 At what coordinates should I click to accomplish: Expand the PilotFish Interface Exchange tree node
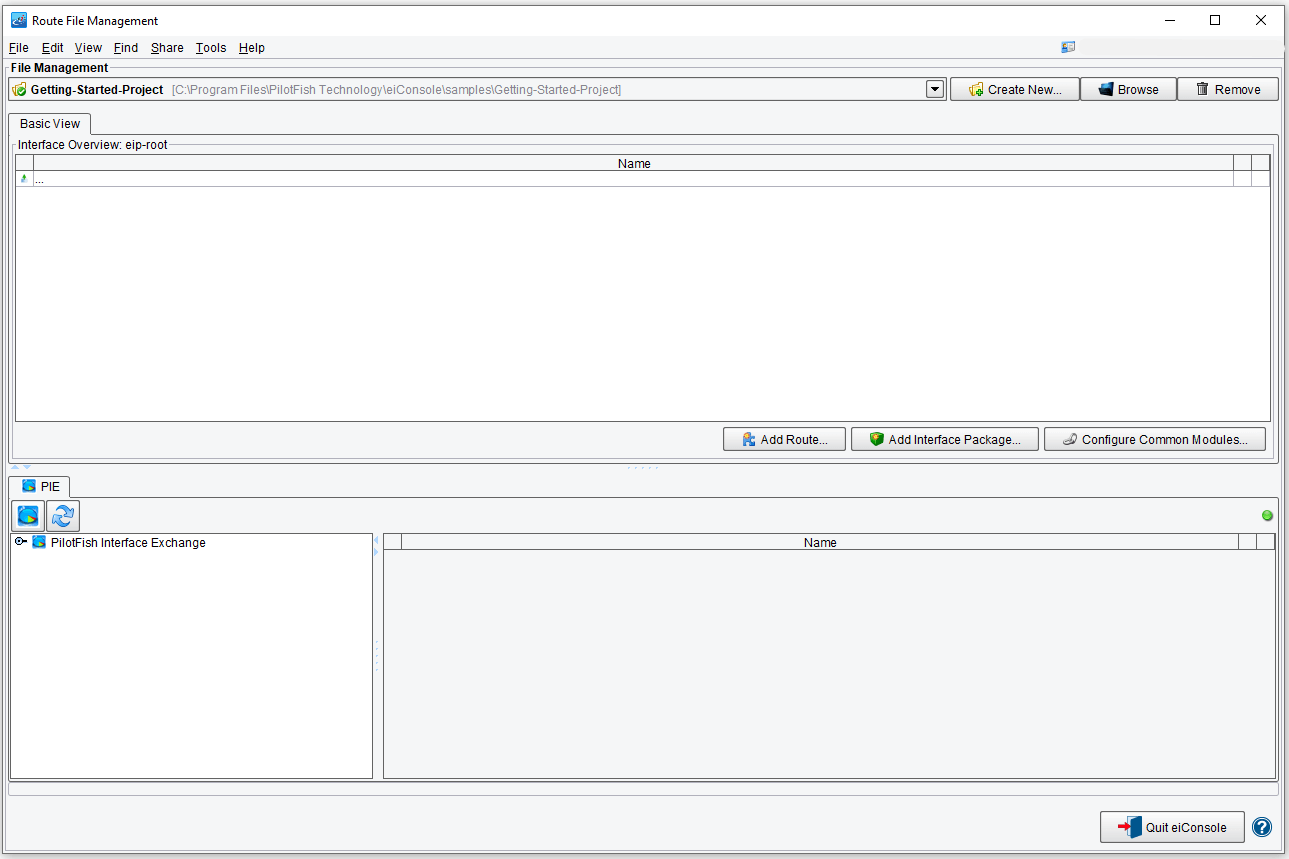click(20, 542)
